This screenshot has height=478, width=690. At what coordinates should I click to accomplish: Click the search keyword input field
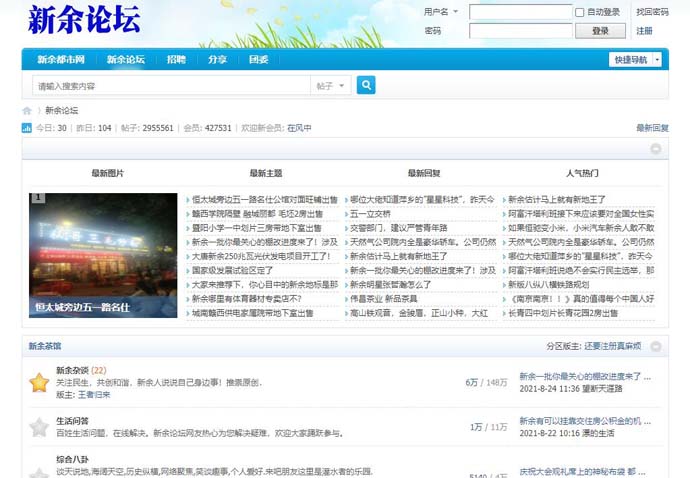coord(170,86)
